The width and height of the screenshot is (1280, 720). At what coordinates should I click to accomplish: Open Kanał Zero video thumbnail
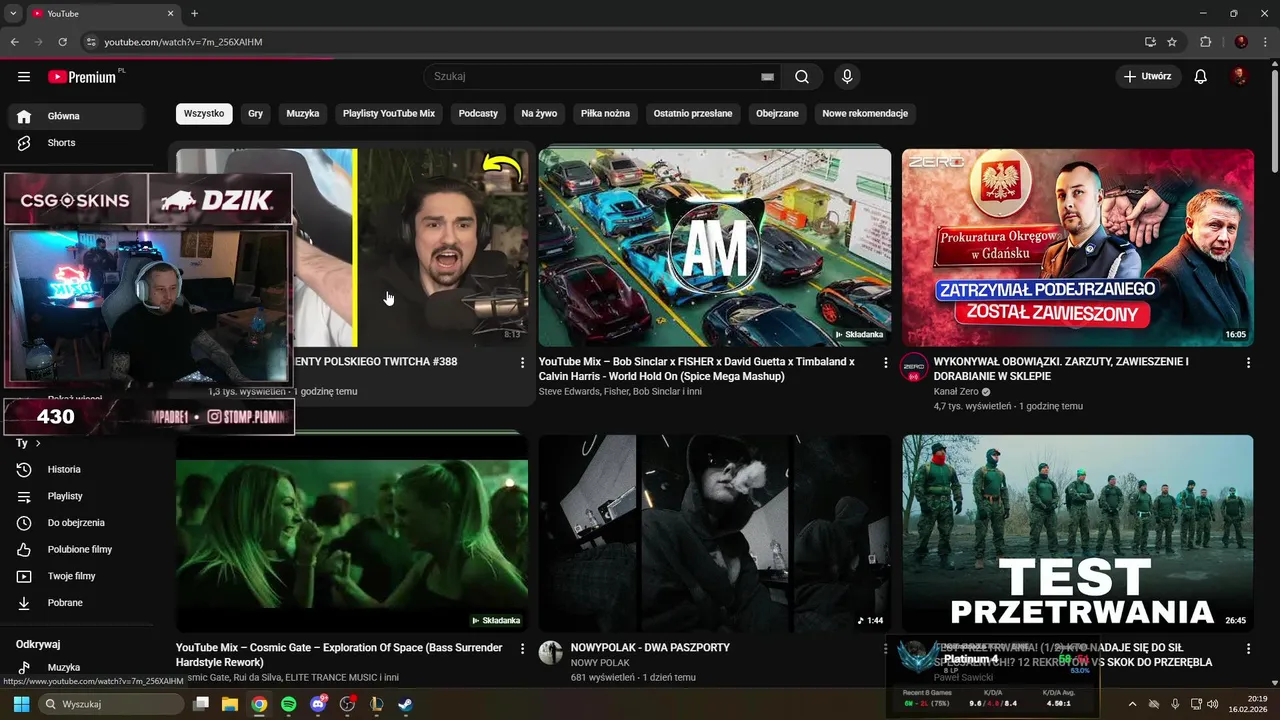1077,248
